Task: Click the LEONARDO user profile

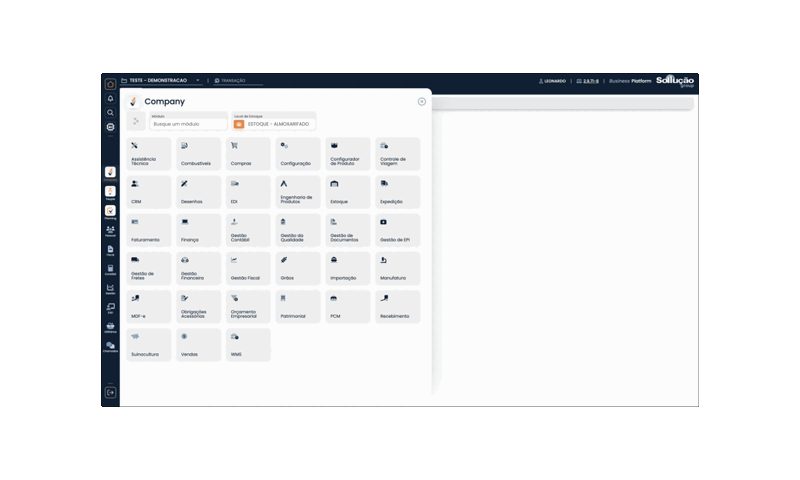Action: pos(552,81)
